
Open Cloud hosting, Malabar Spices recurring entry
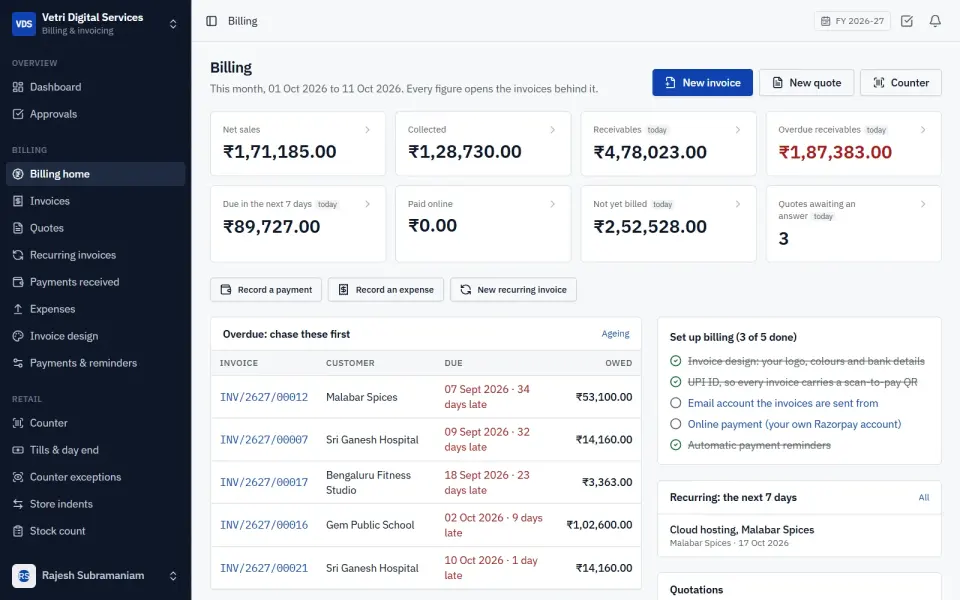tap(799, 535)
